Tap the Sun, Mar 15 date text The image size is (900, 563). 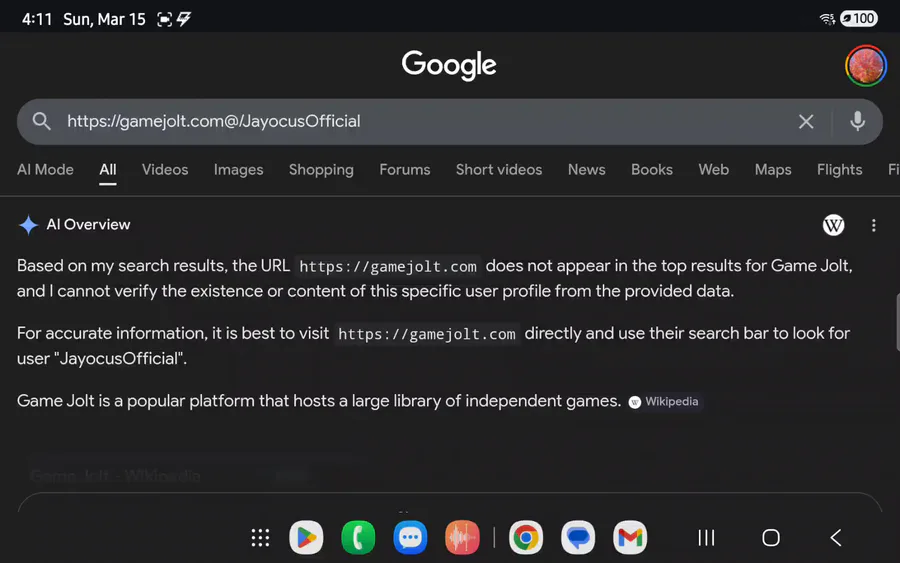click(x=104, y=20)
